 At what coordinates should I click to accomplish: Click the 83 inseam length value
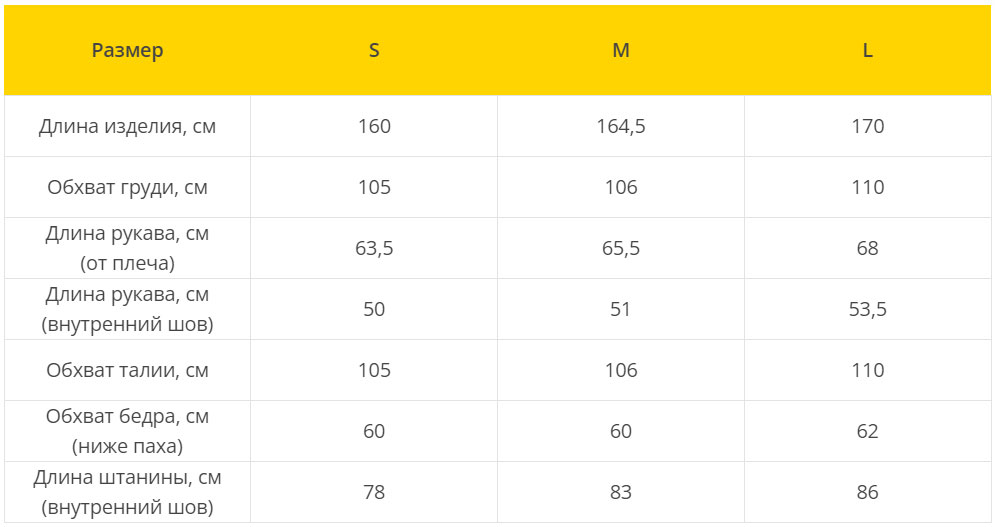coord(621,492)
